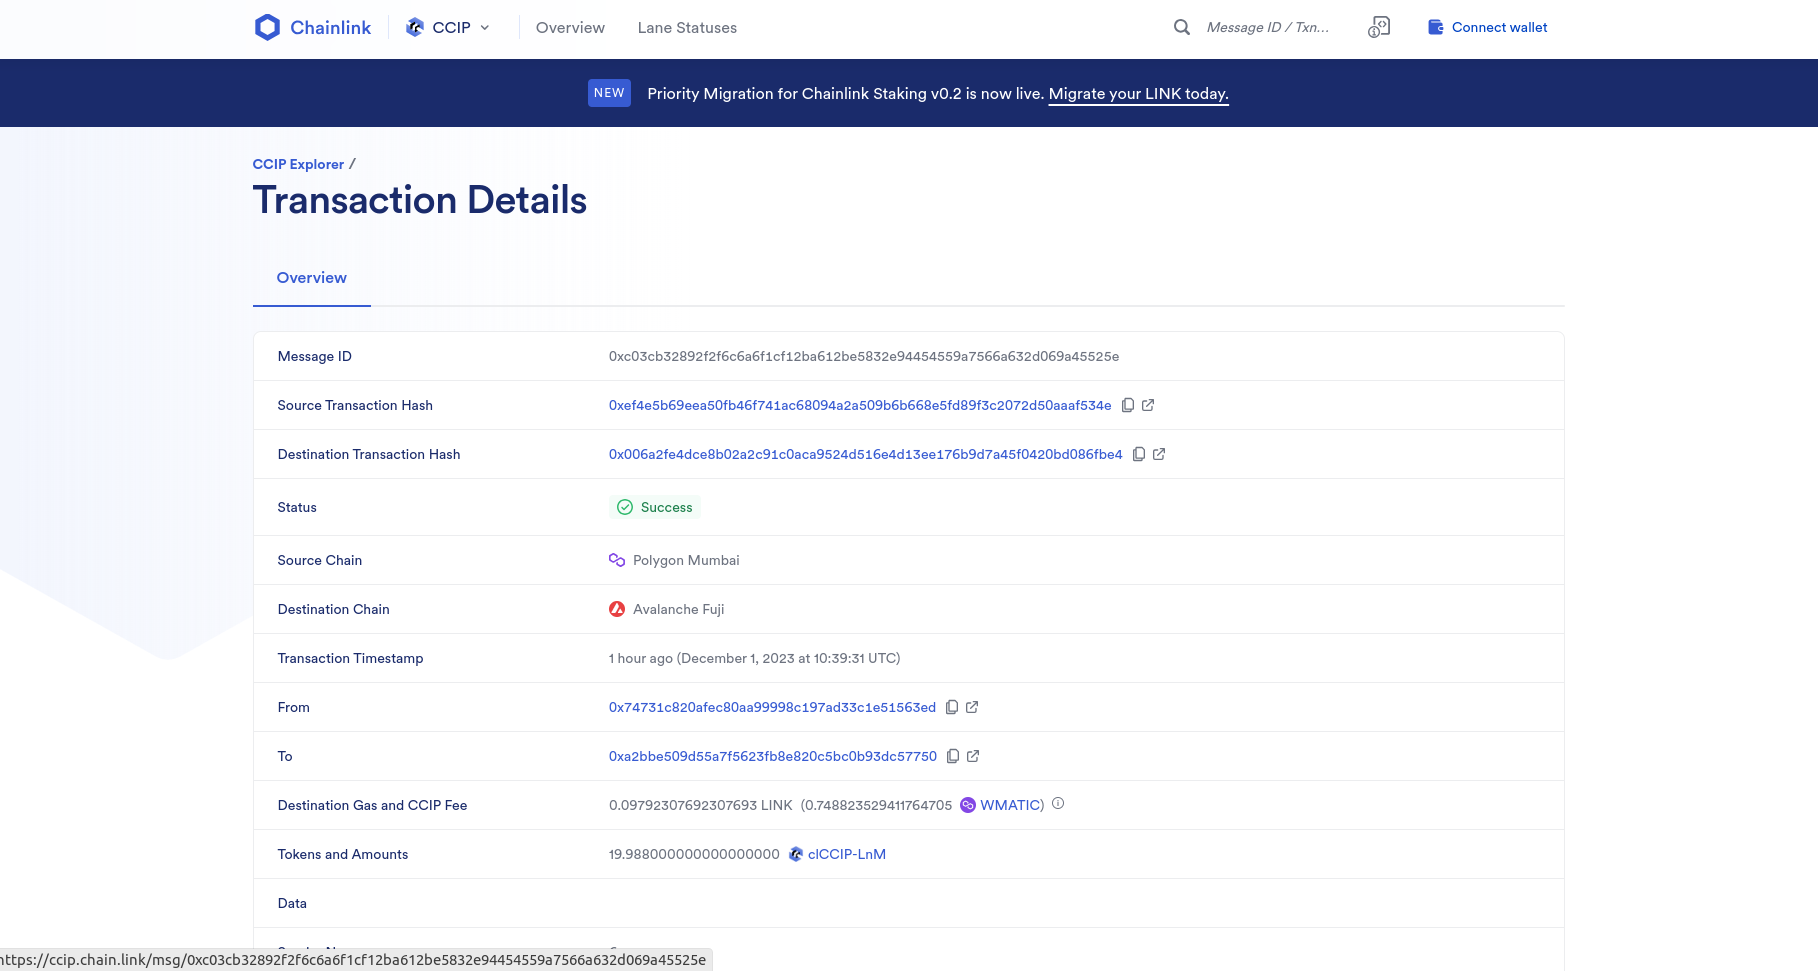Viewport: 1818px width, 971px height.
Task: Click the 'Source Chain' row label
Action: pos(320,560)
